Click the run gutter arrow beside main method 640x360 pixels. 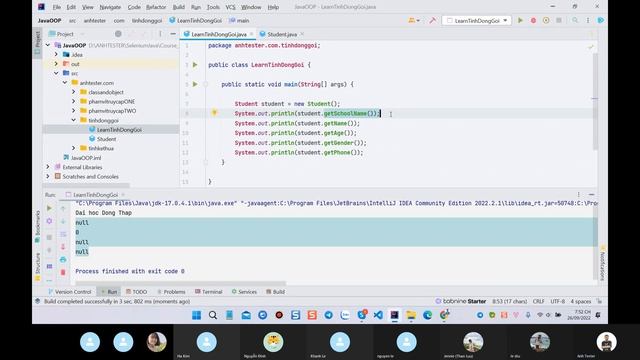(x=195, y=84)
